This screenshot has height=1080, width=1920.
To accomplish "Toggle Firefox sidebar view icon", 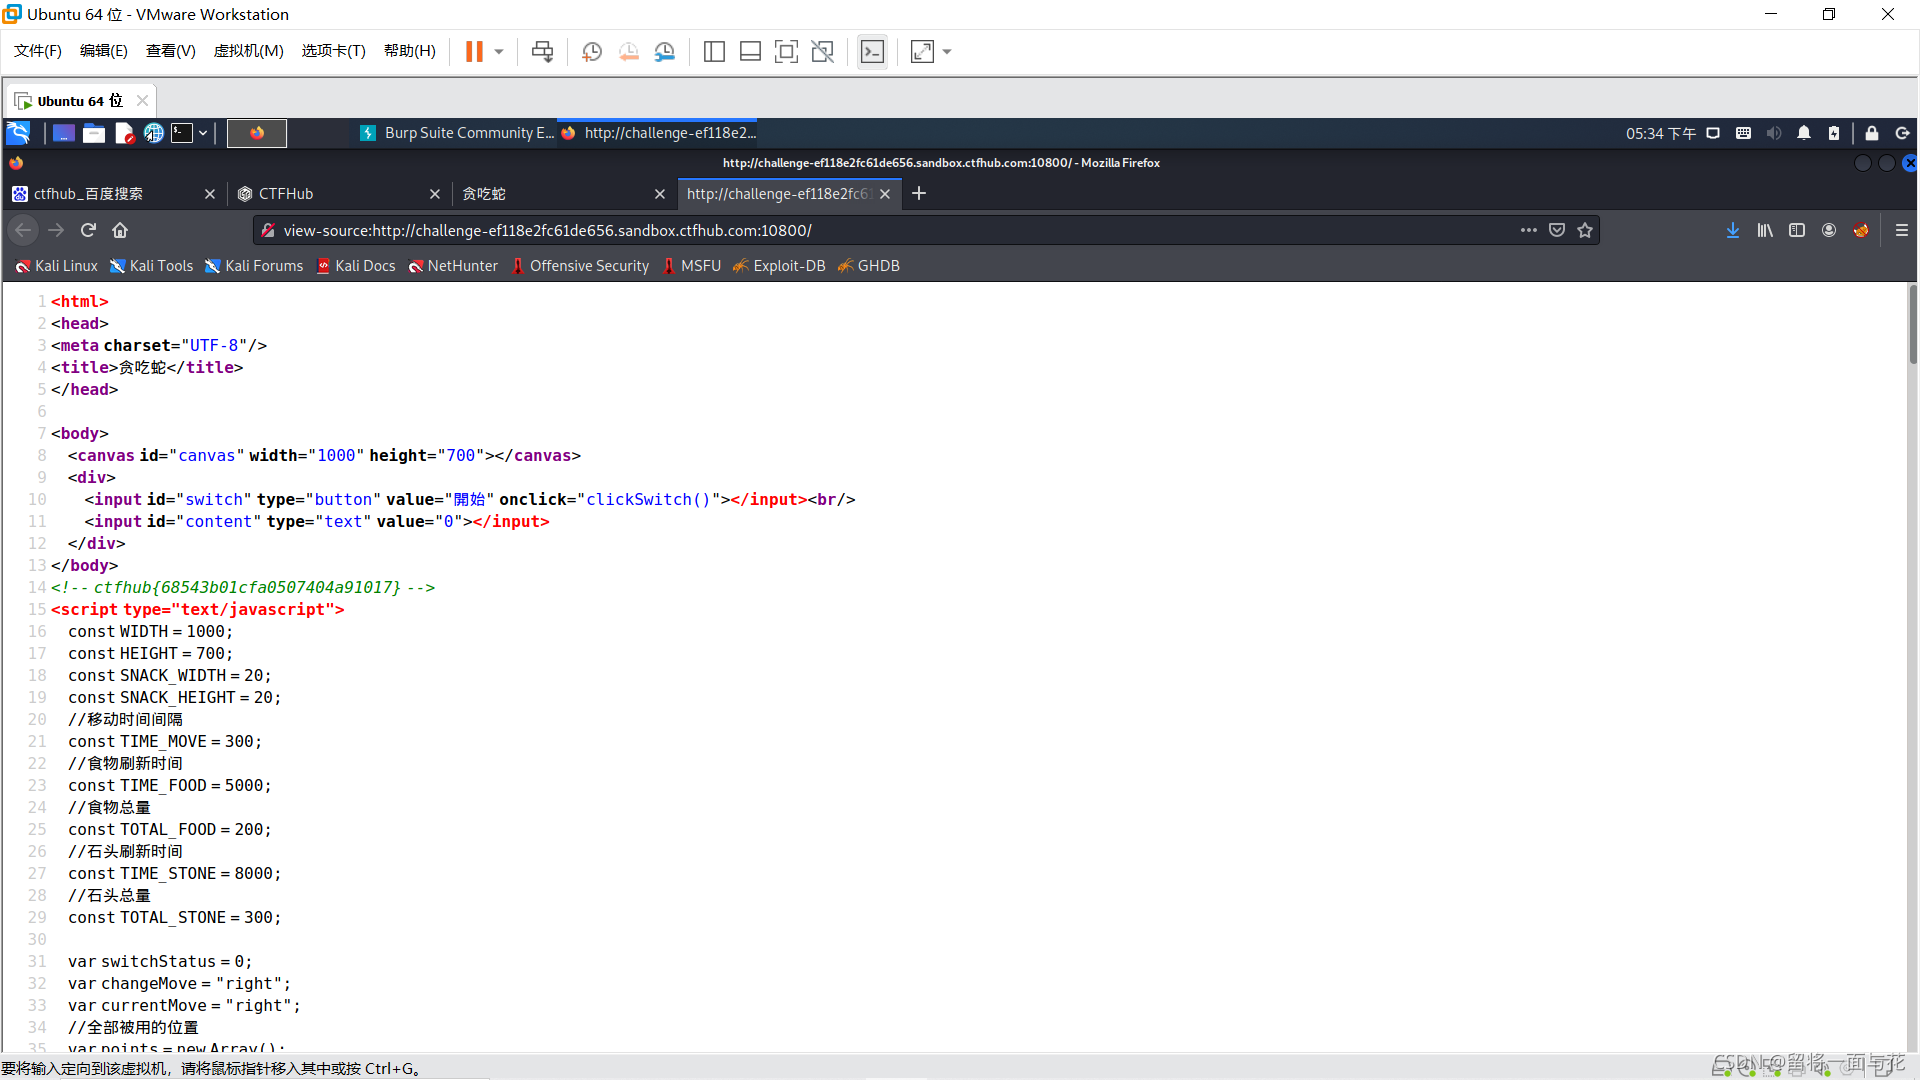I will pyautogui.click(x=1797, y=231).
